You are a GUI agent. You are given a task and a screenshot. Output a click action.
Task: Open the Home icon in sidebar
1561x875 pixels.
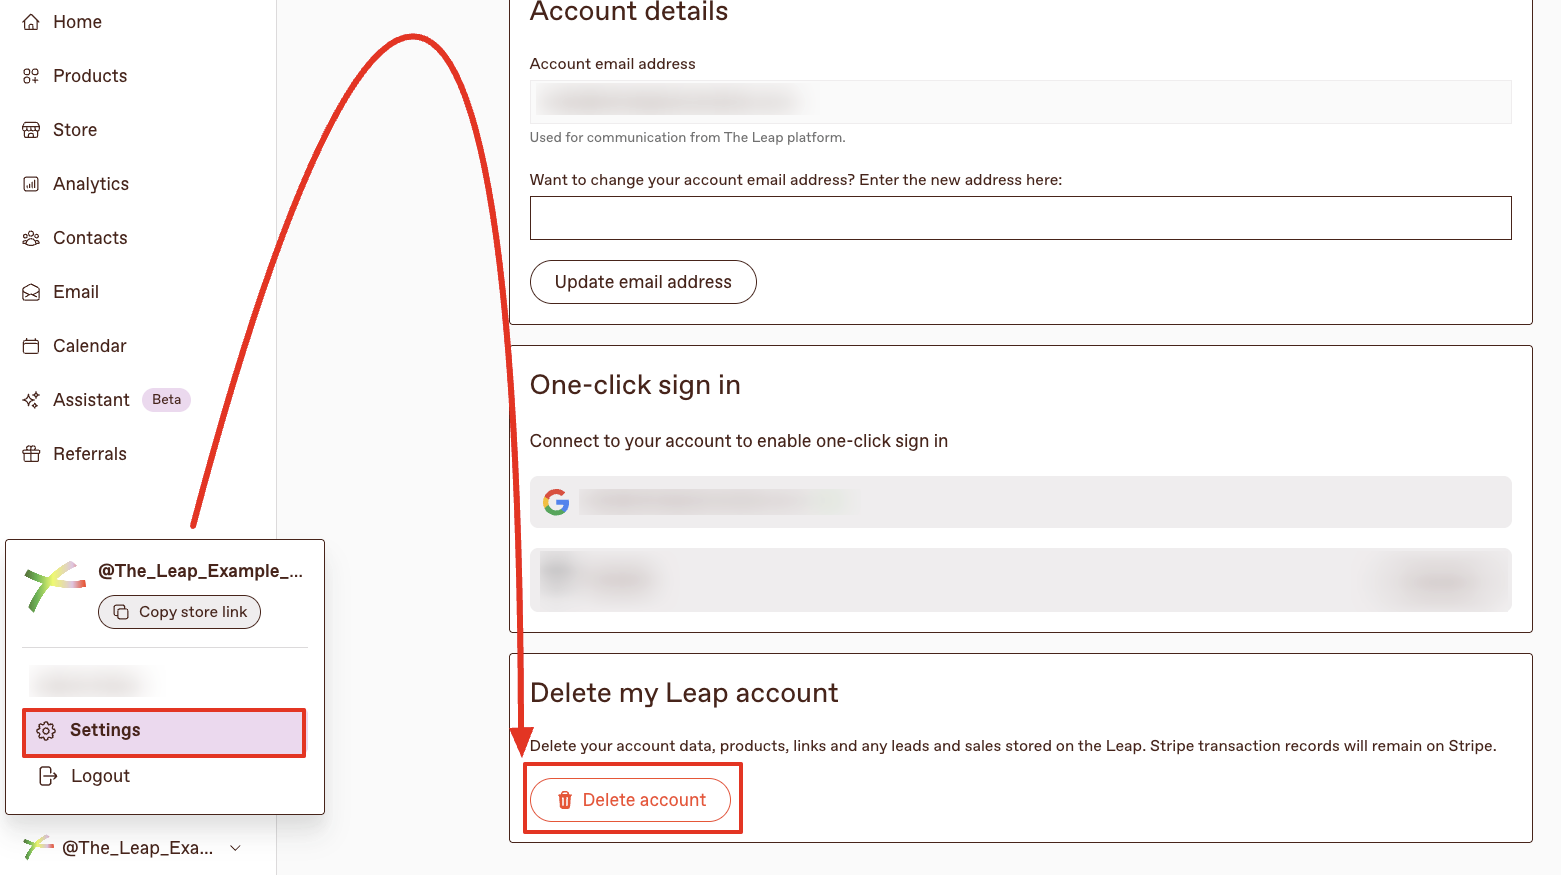click(x=31, y=21)
